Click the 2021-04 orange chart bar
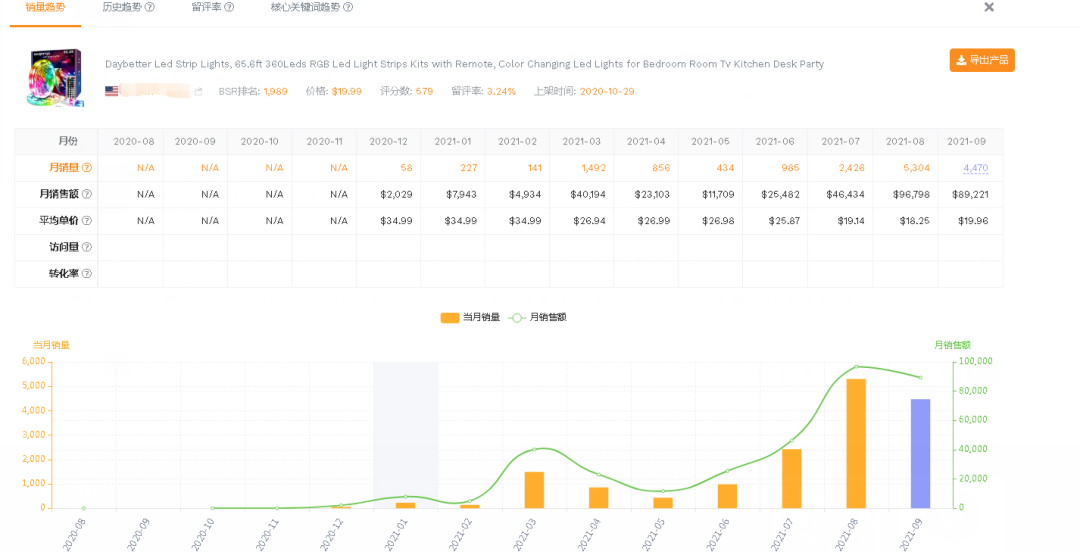The image size is (1080, 552). pyautogui.click(x=599, y=498)
